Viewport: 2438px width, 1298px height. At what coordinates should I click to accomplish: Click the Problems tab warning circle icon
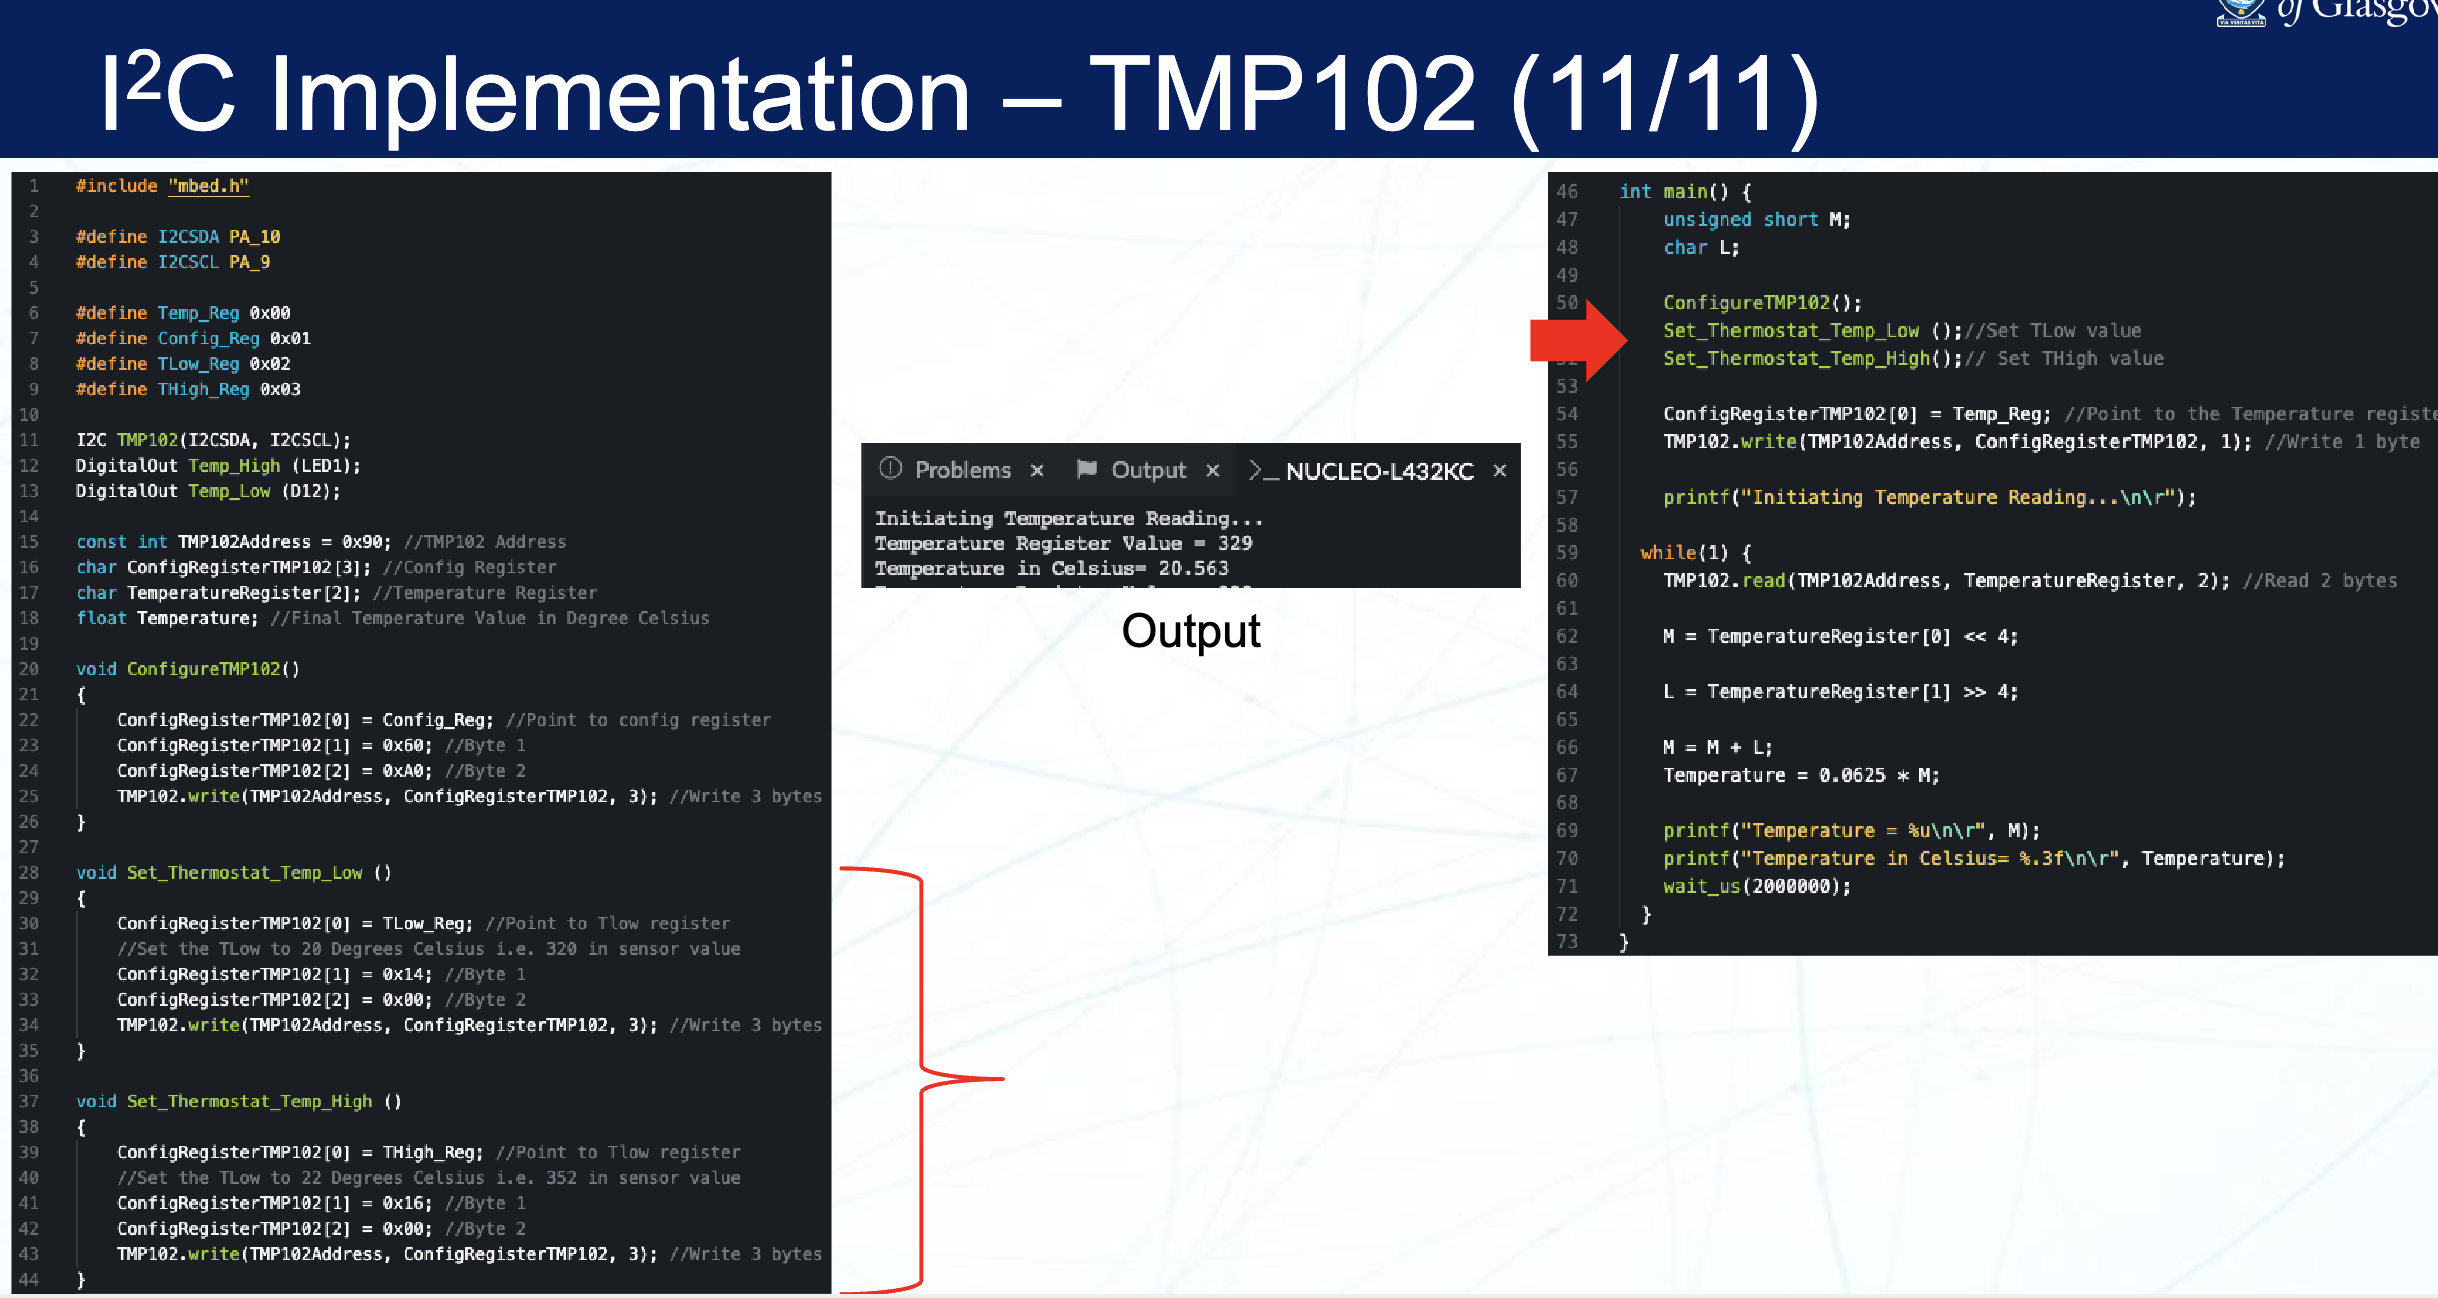click(890, 469)
